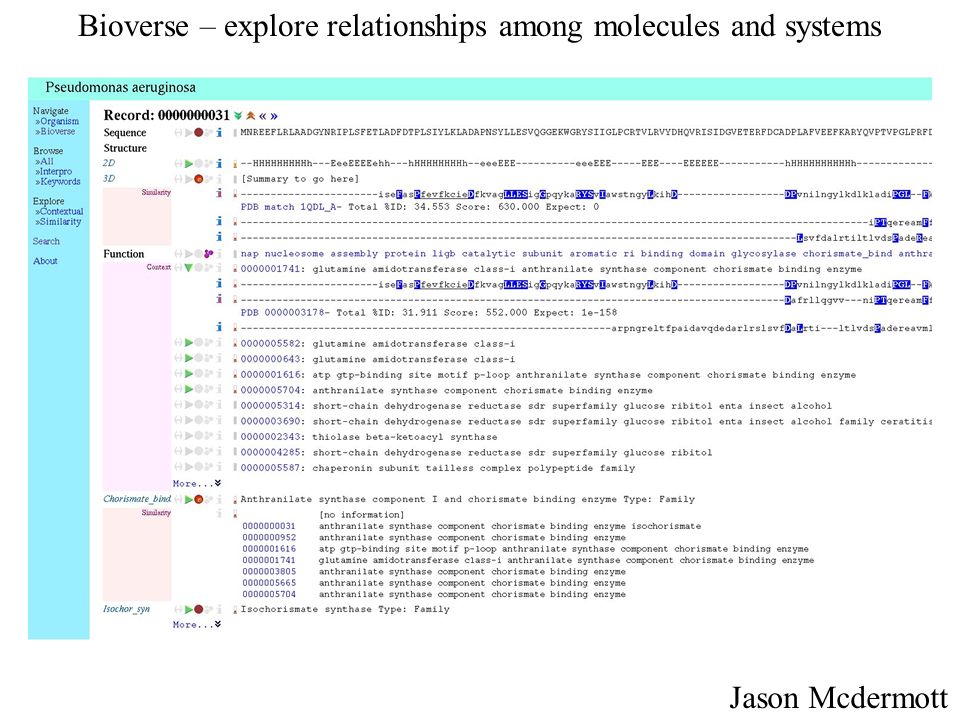Click the green play arrow for record 0000005582
Image resolution: width=960 pixels, height=720 pixels.
pos(189,343)
